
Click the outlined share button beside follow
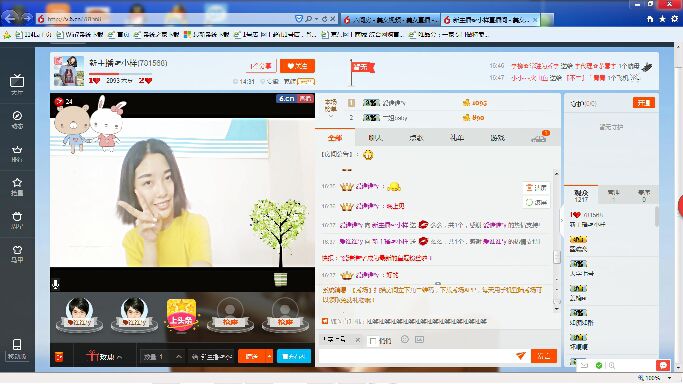coord(261,66)
